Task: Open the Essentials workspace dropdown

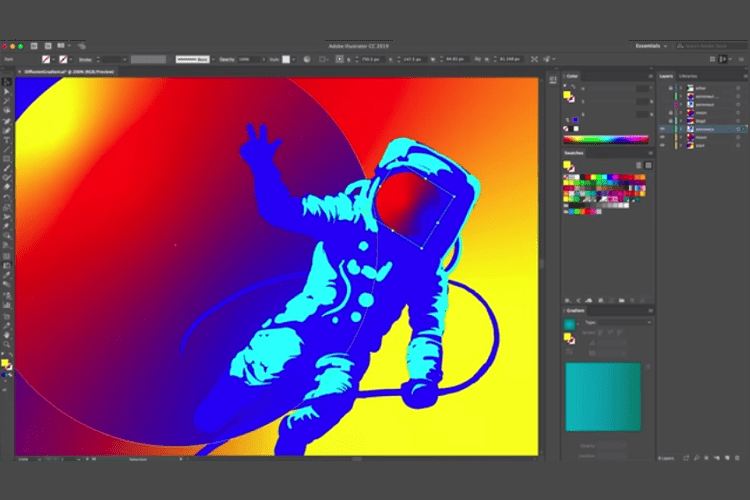Action: 651,46
